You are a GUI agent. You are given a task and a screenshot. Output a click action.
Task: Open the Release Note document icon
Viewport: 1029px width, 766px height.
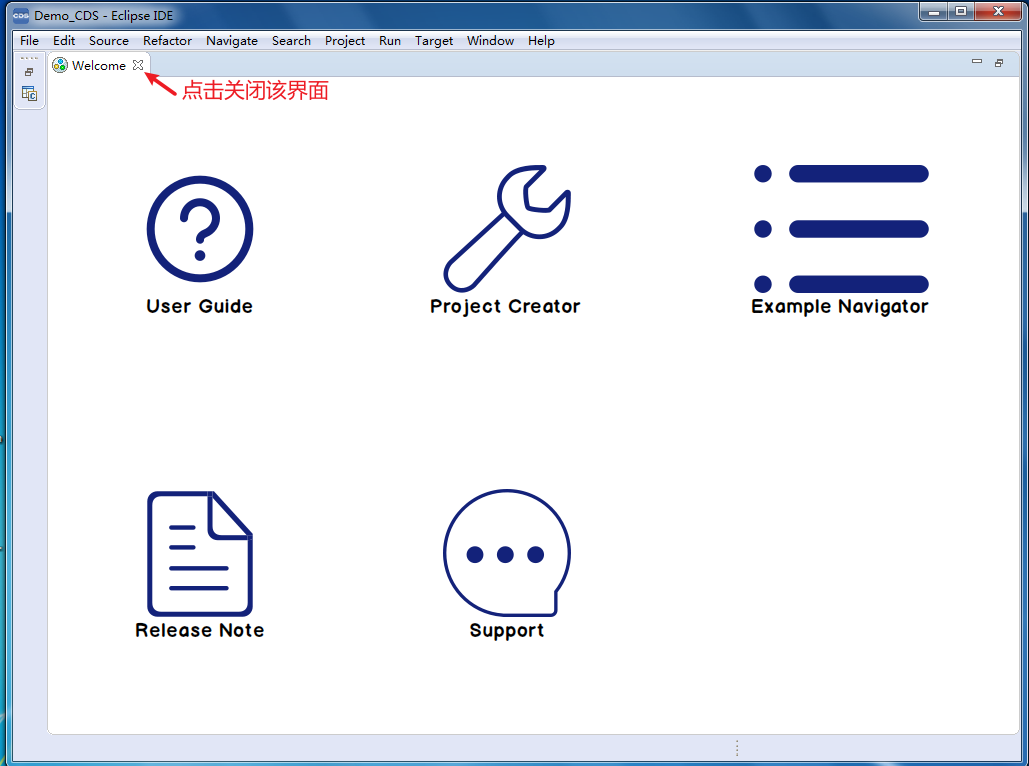click(200, 553)
